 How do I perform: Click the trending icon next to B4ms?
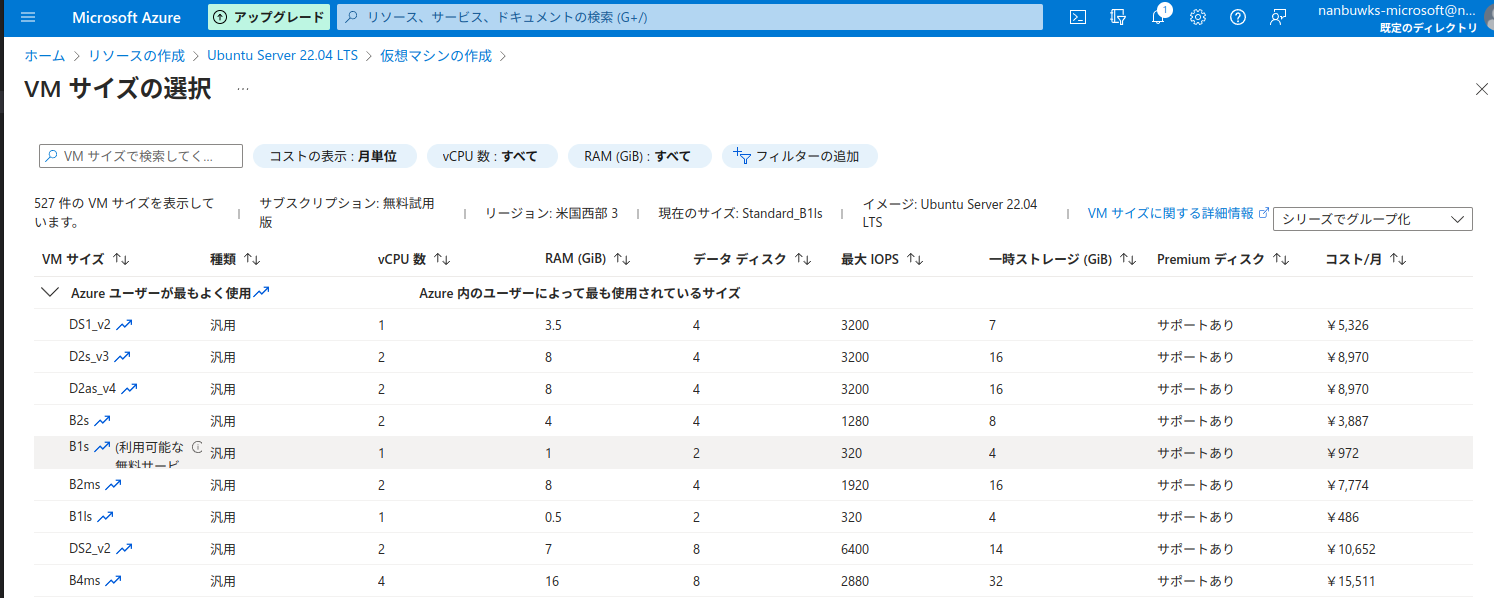click(114, 581)
